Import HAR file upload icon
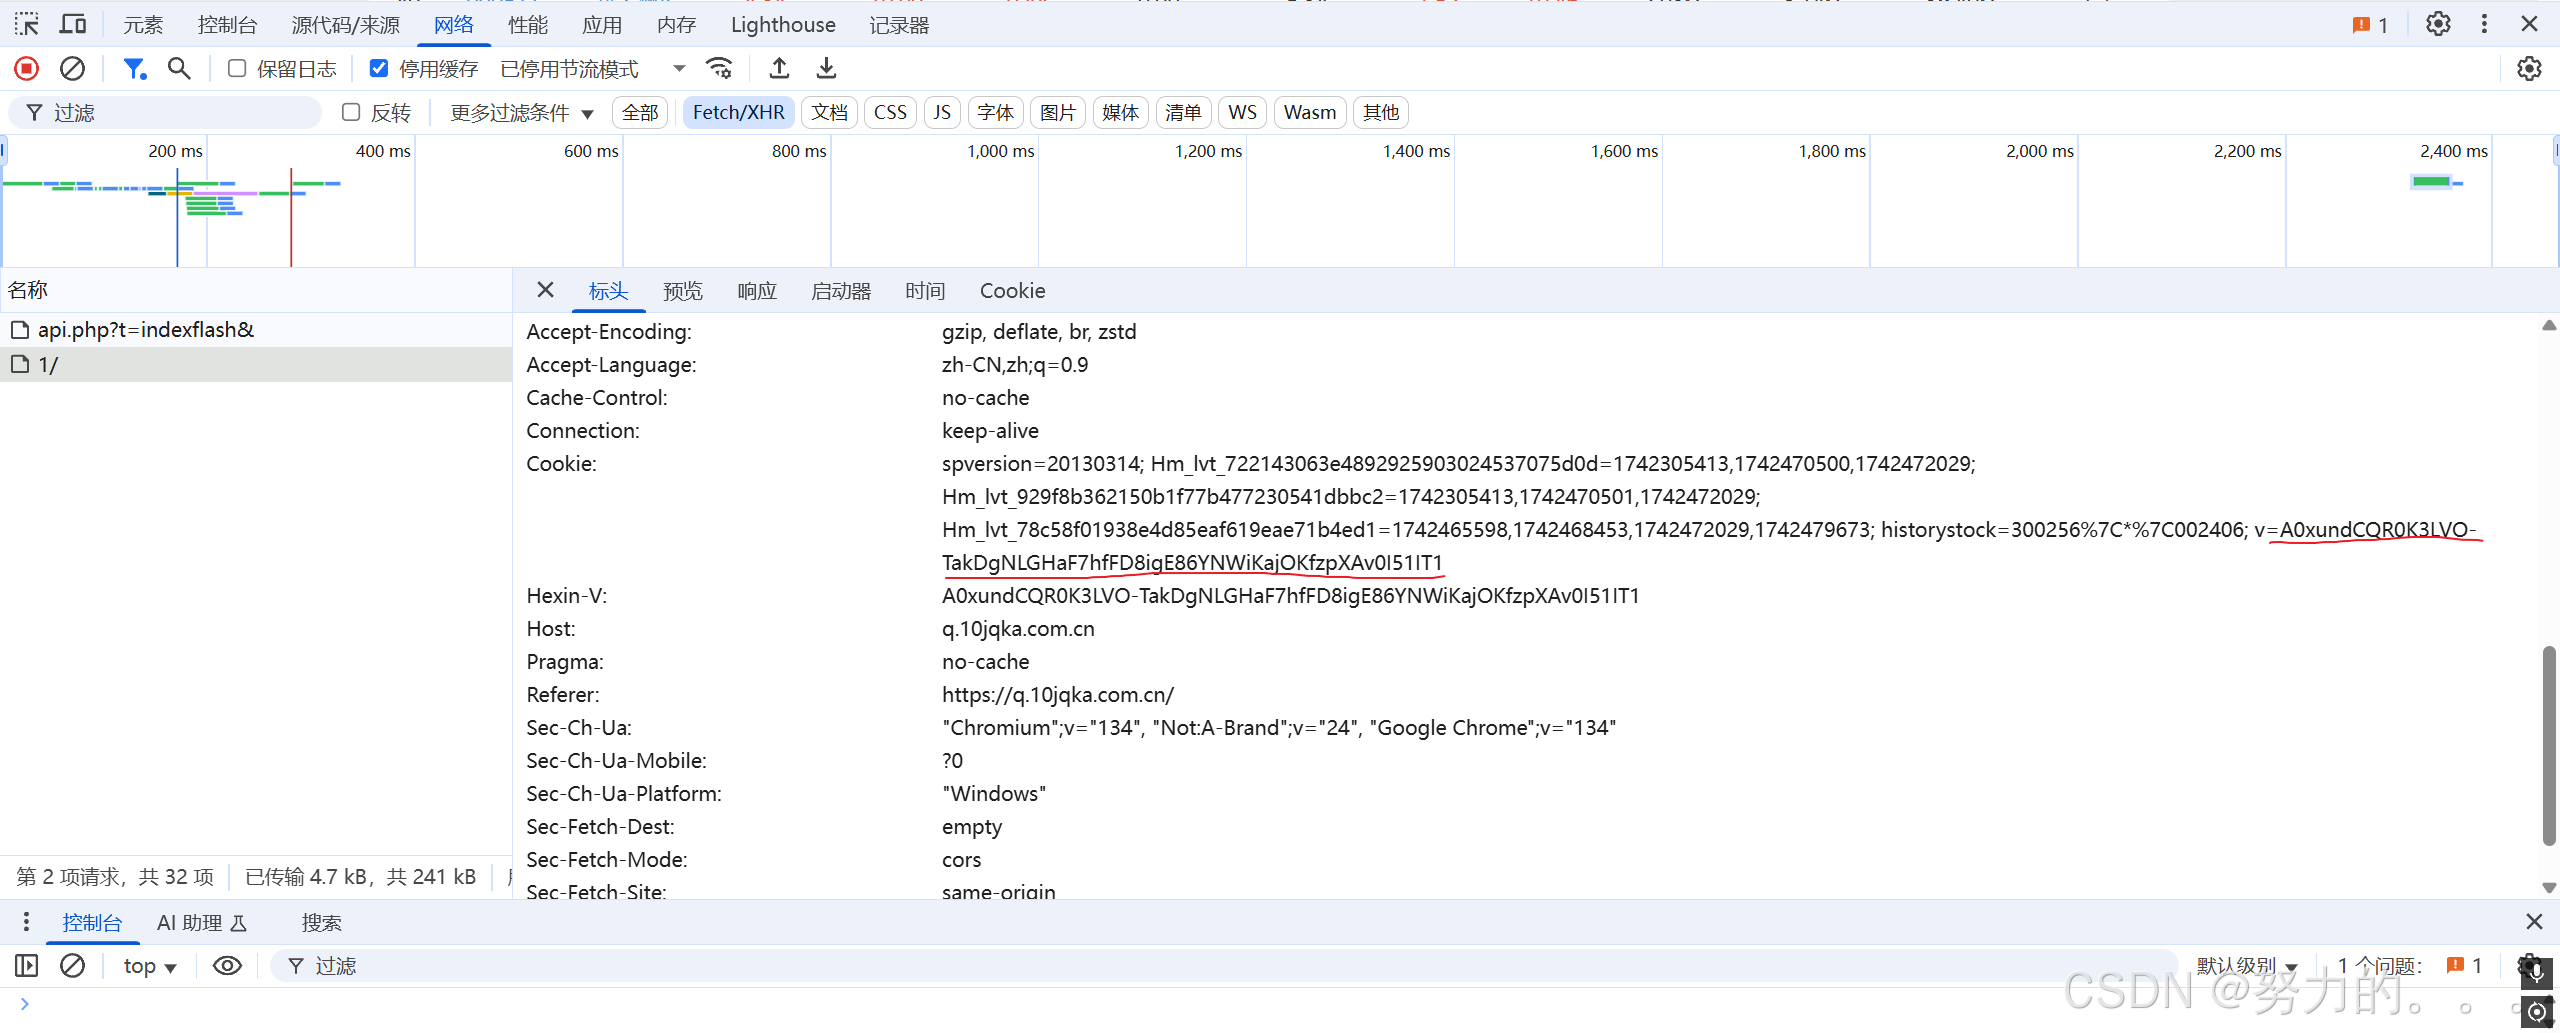This screenshot has height=1033, width=2560. tap(779, 68)
